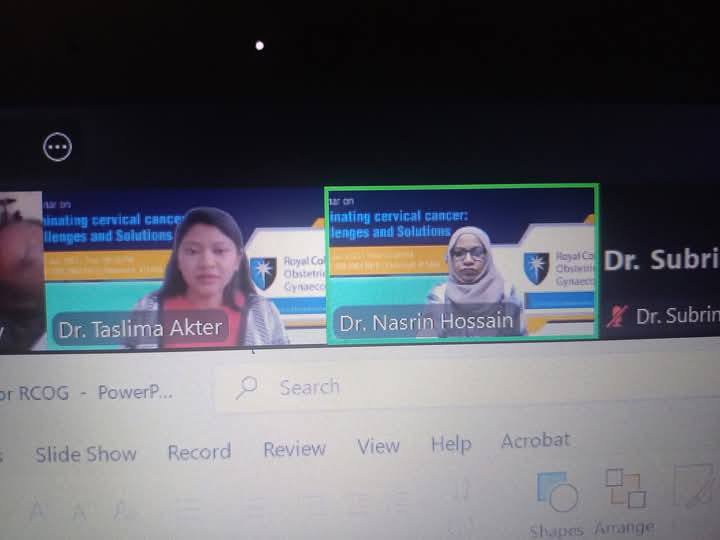Click into the PowerPoint Search field
Viewport: 720px width, 540px height.
(x=400, y=386)
